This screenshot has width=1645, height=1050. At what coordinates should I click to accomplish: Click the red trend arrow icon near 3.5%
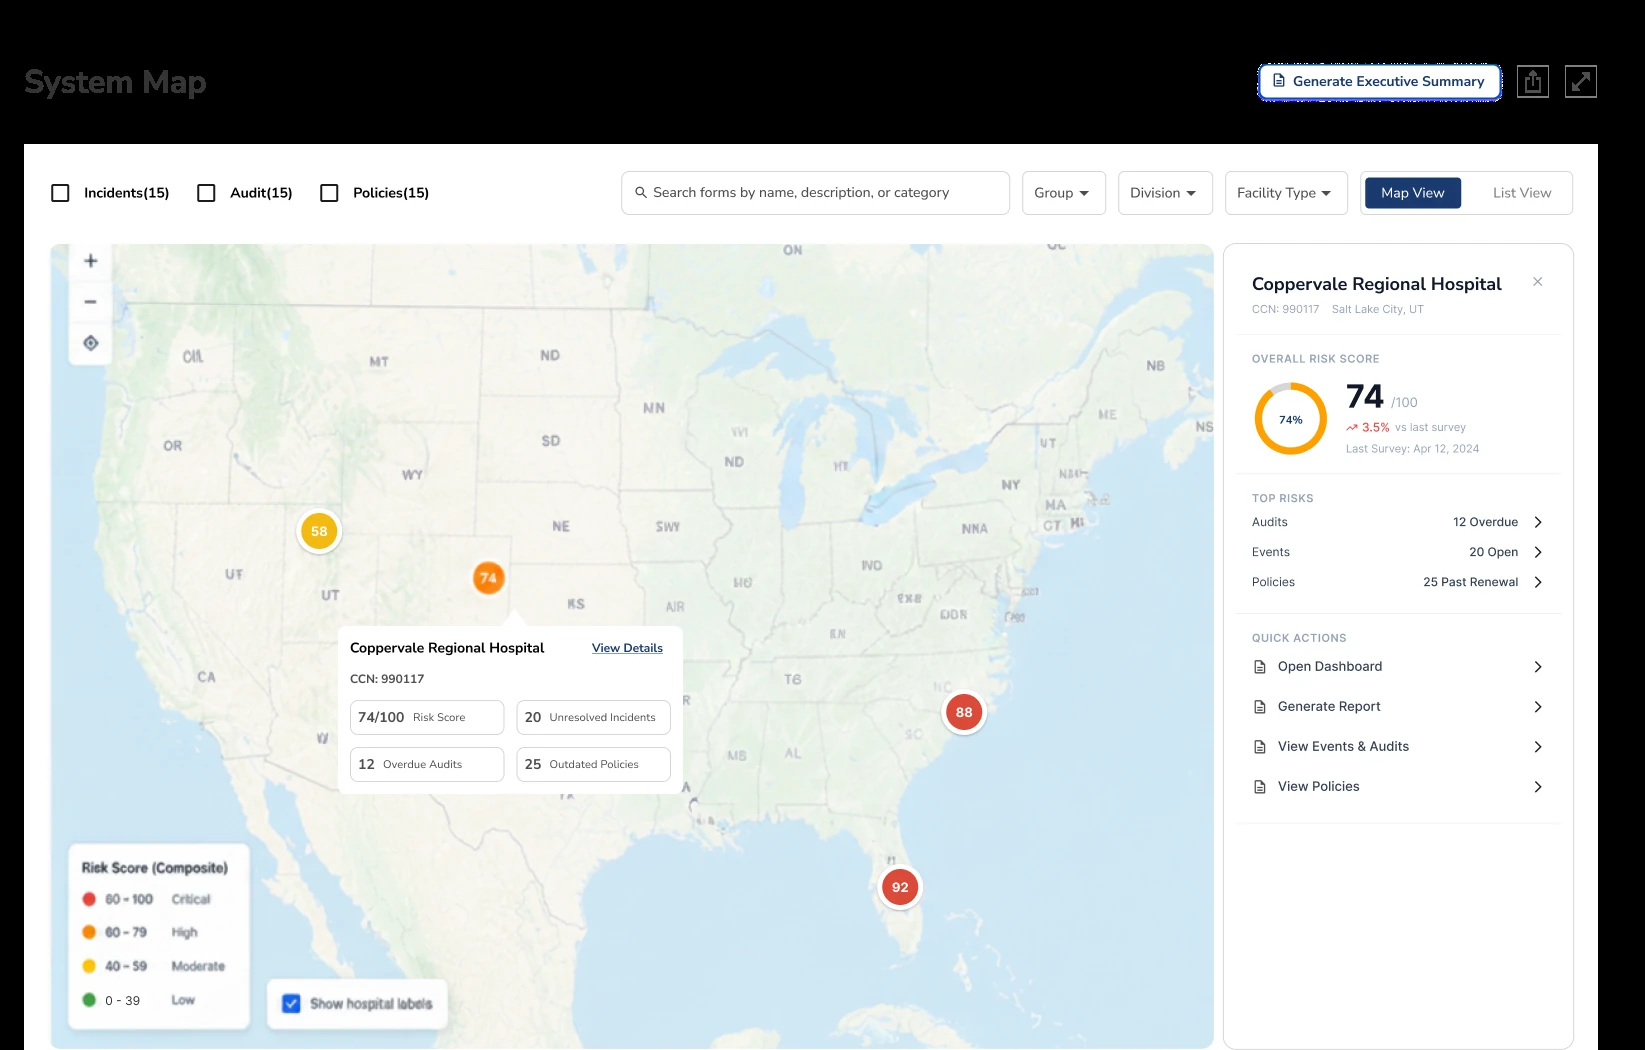[1352, 428]
